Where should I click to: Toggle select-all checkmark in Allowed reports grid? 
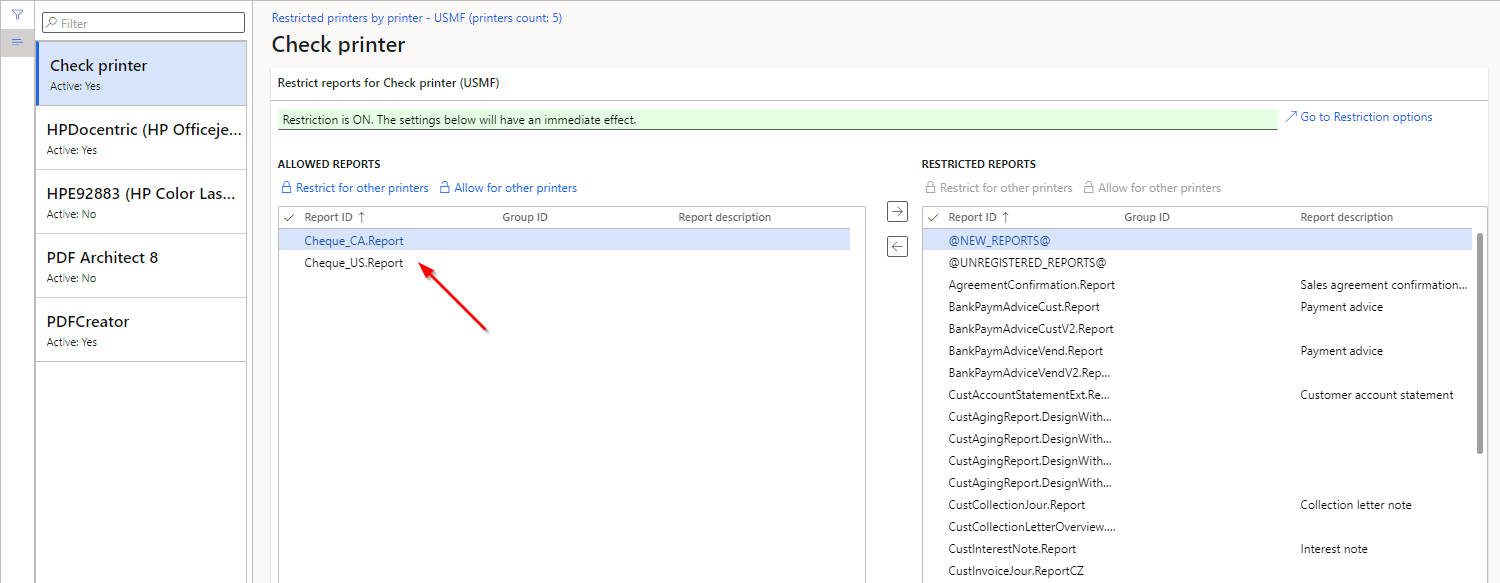click(290, 217)
